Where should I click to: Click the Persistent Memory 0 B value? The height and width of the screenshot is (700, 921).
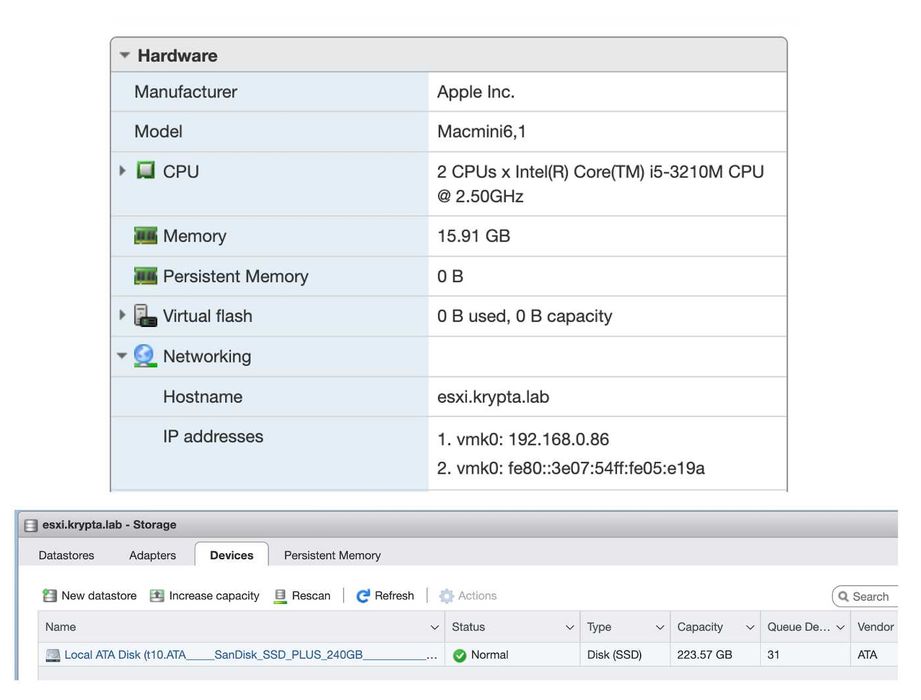click(450, 276)
